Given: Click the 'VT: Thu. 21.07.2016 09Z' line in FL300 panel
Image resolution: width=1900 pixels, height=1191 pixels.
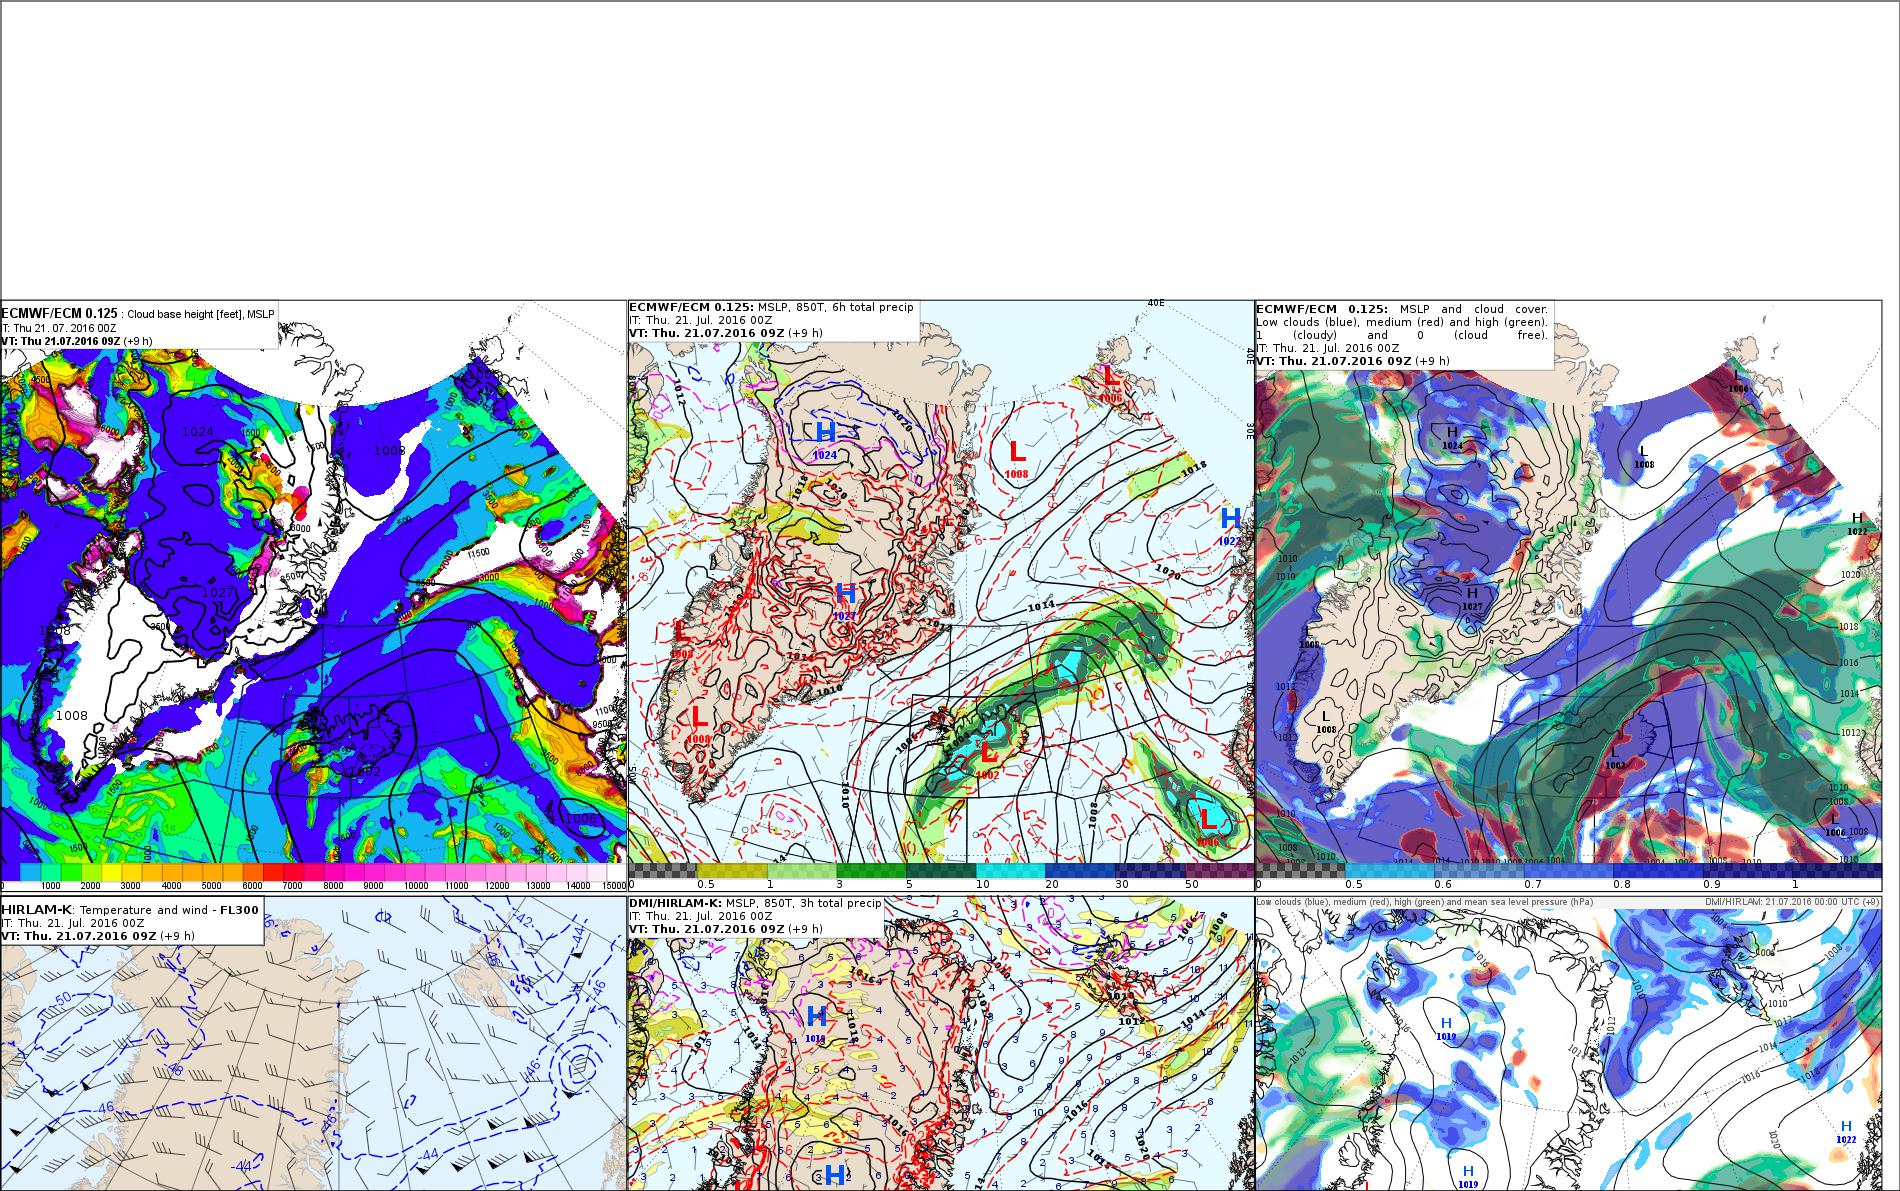Looking at the screenshot, I should coord(98,936).
